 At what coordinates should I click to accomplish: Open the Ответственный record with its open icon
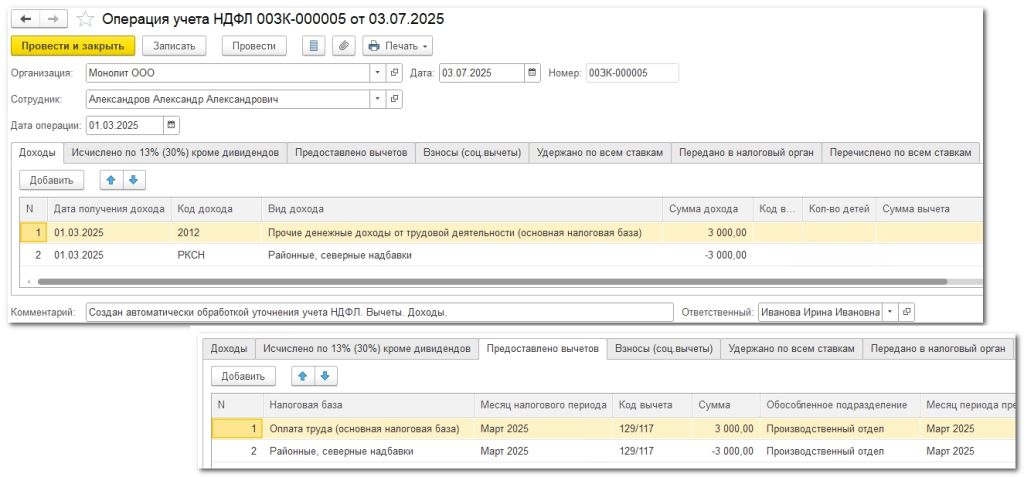pyautogui.click(x=906, y=312)
